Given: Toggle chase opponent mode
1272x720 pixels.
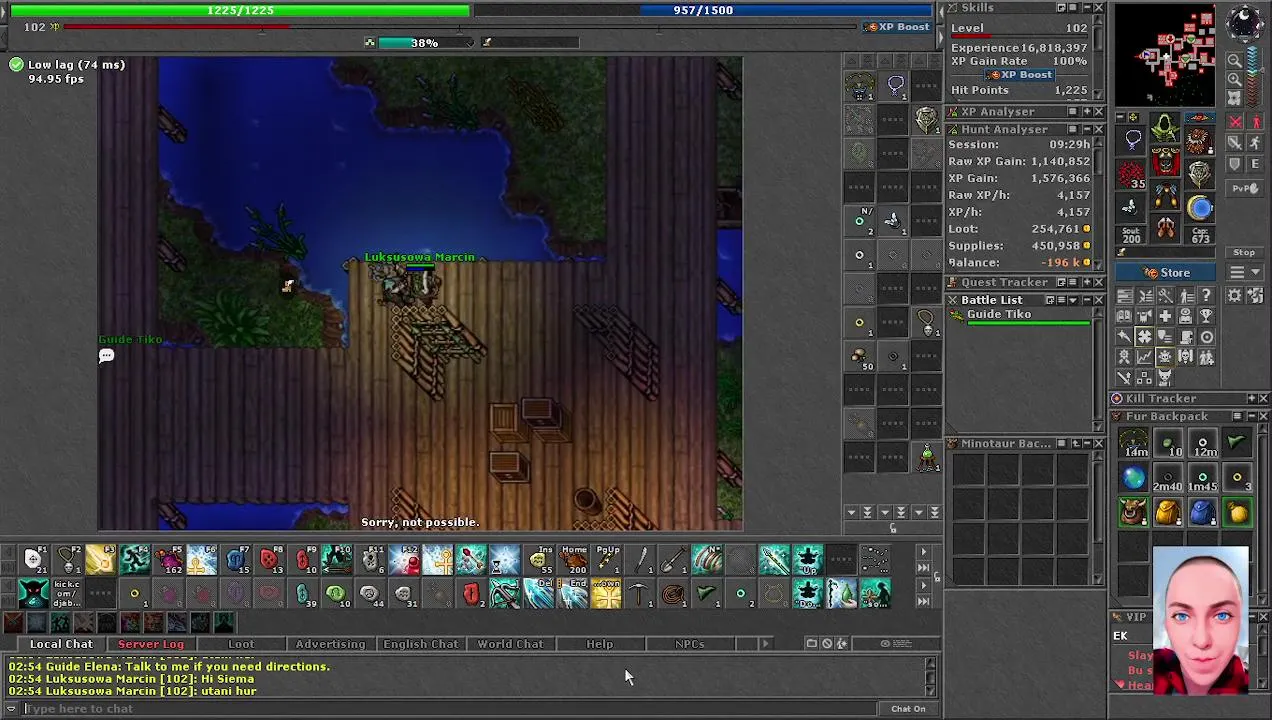Looking at the screenshot, I should (1256, 143).
